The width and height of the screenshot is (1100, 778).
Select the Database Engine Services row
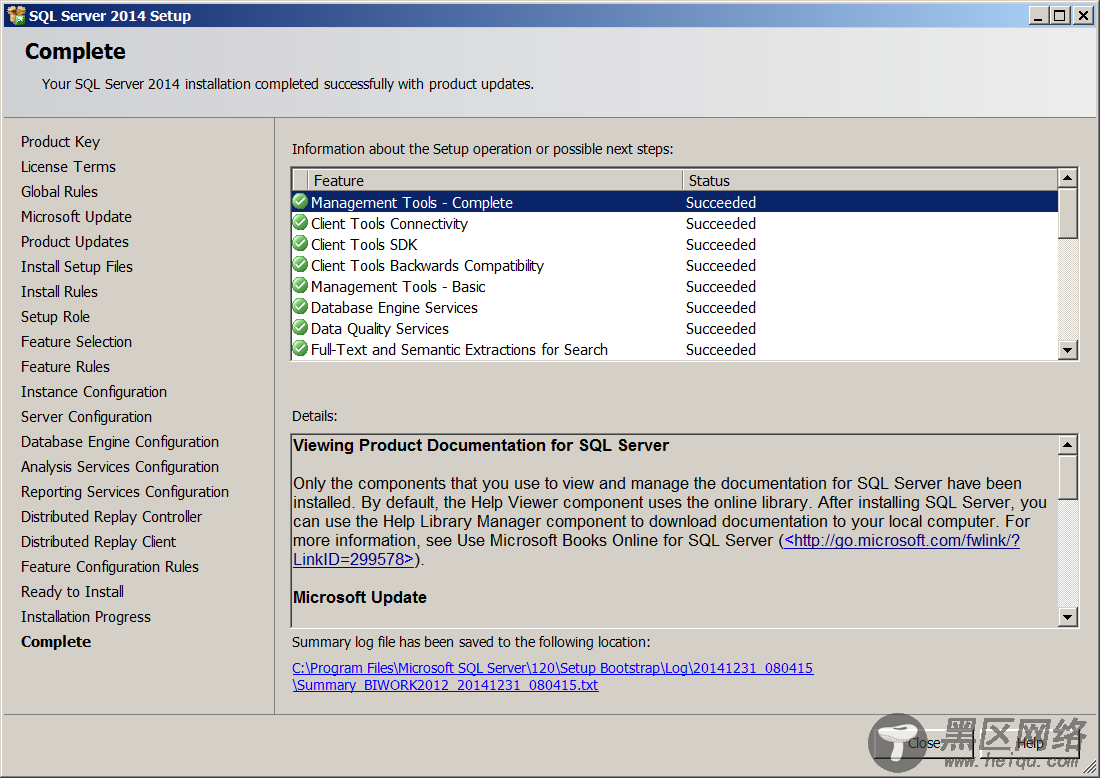675,307
